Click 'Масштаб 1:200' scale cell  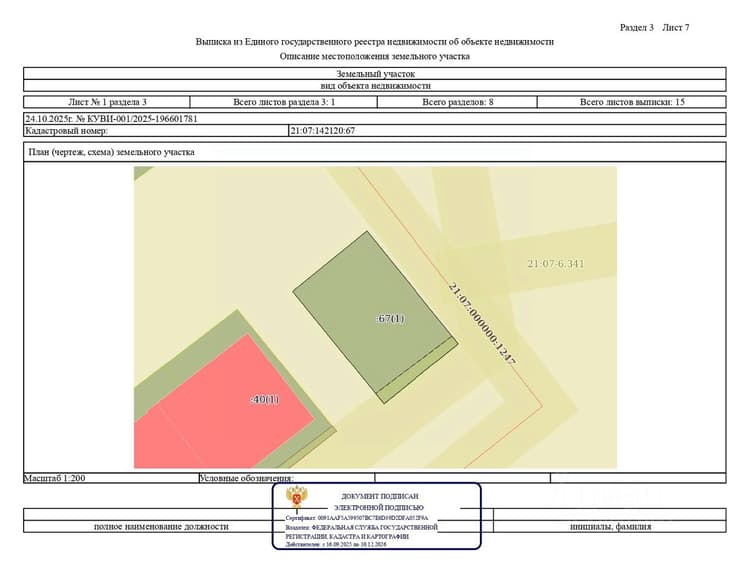point(111,478)
